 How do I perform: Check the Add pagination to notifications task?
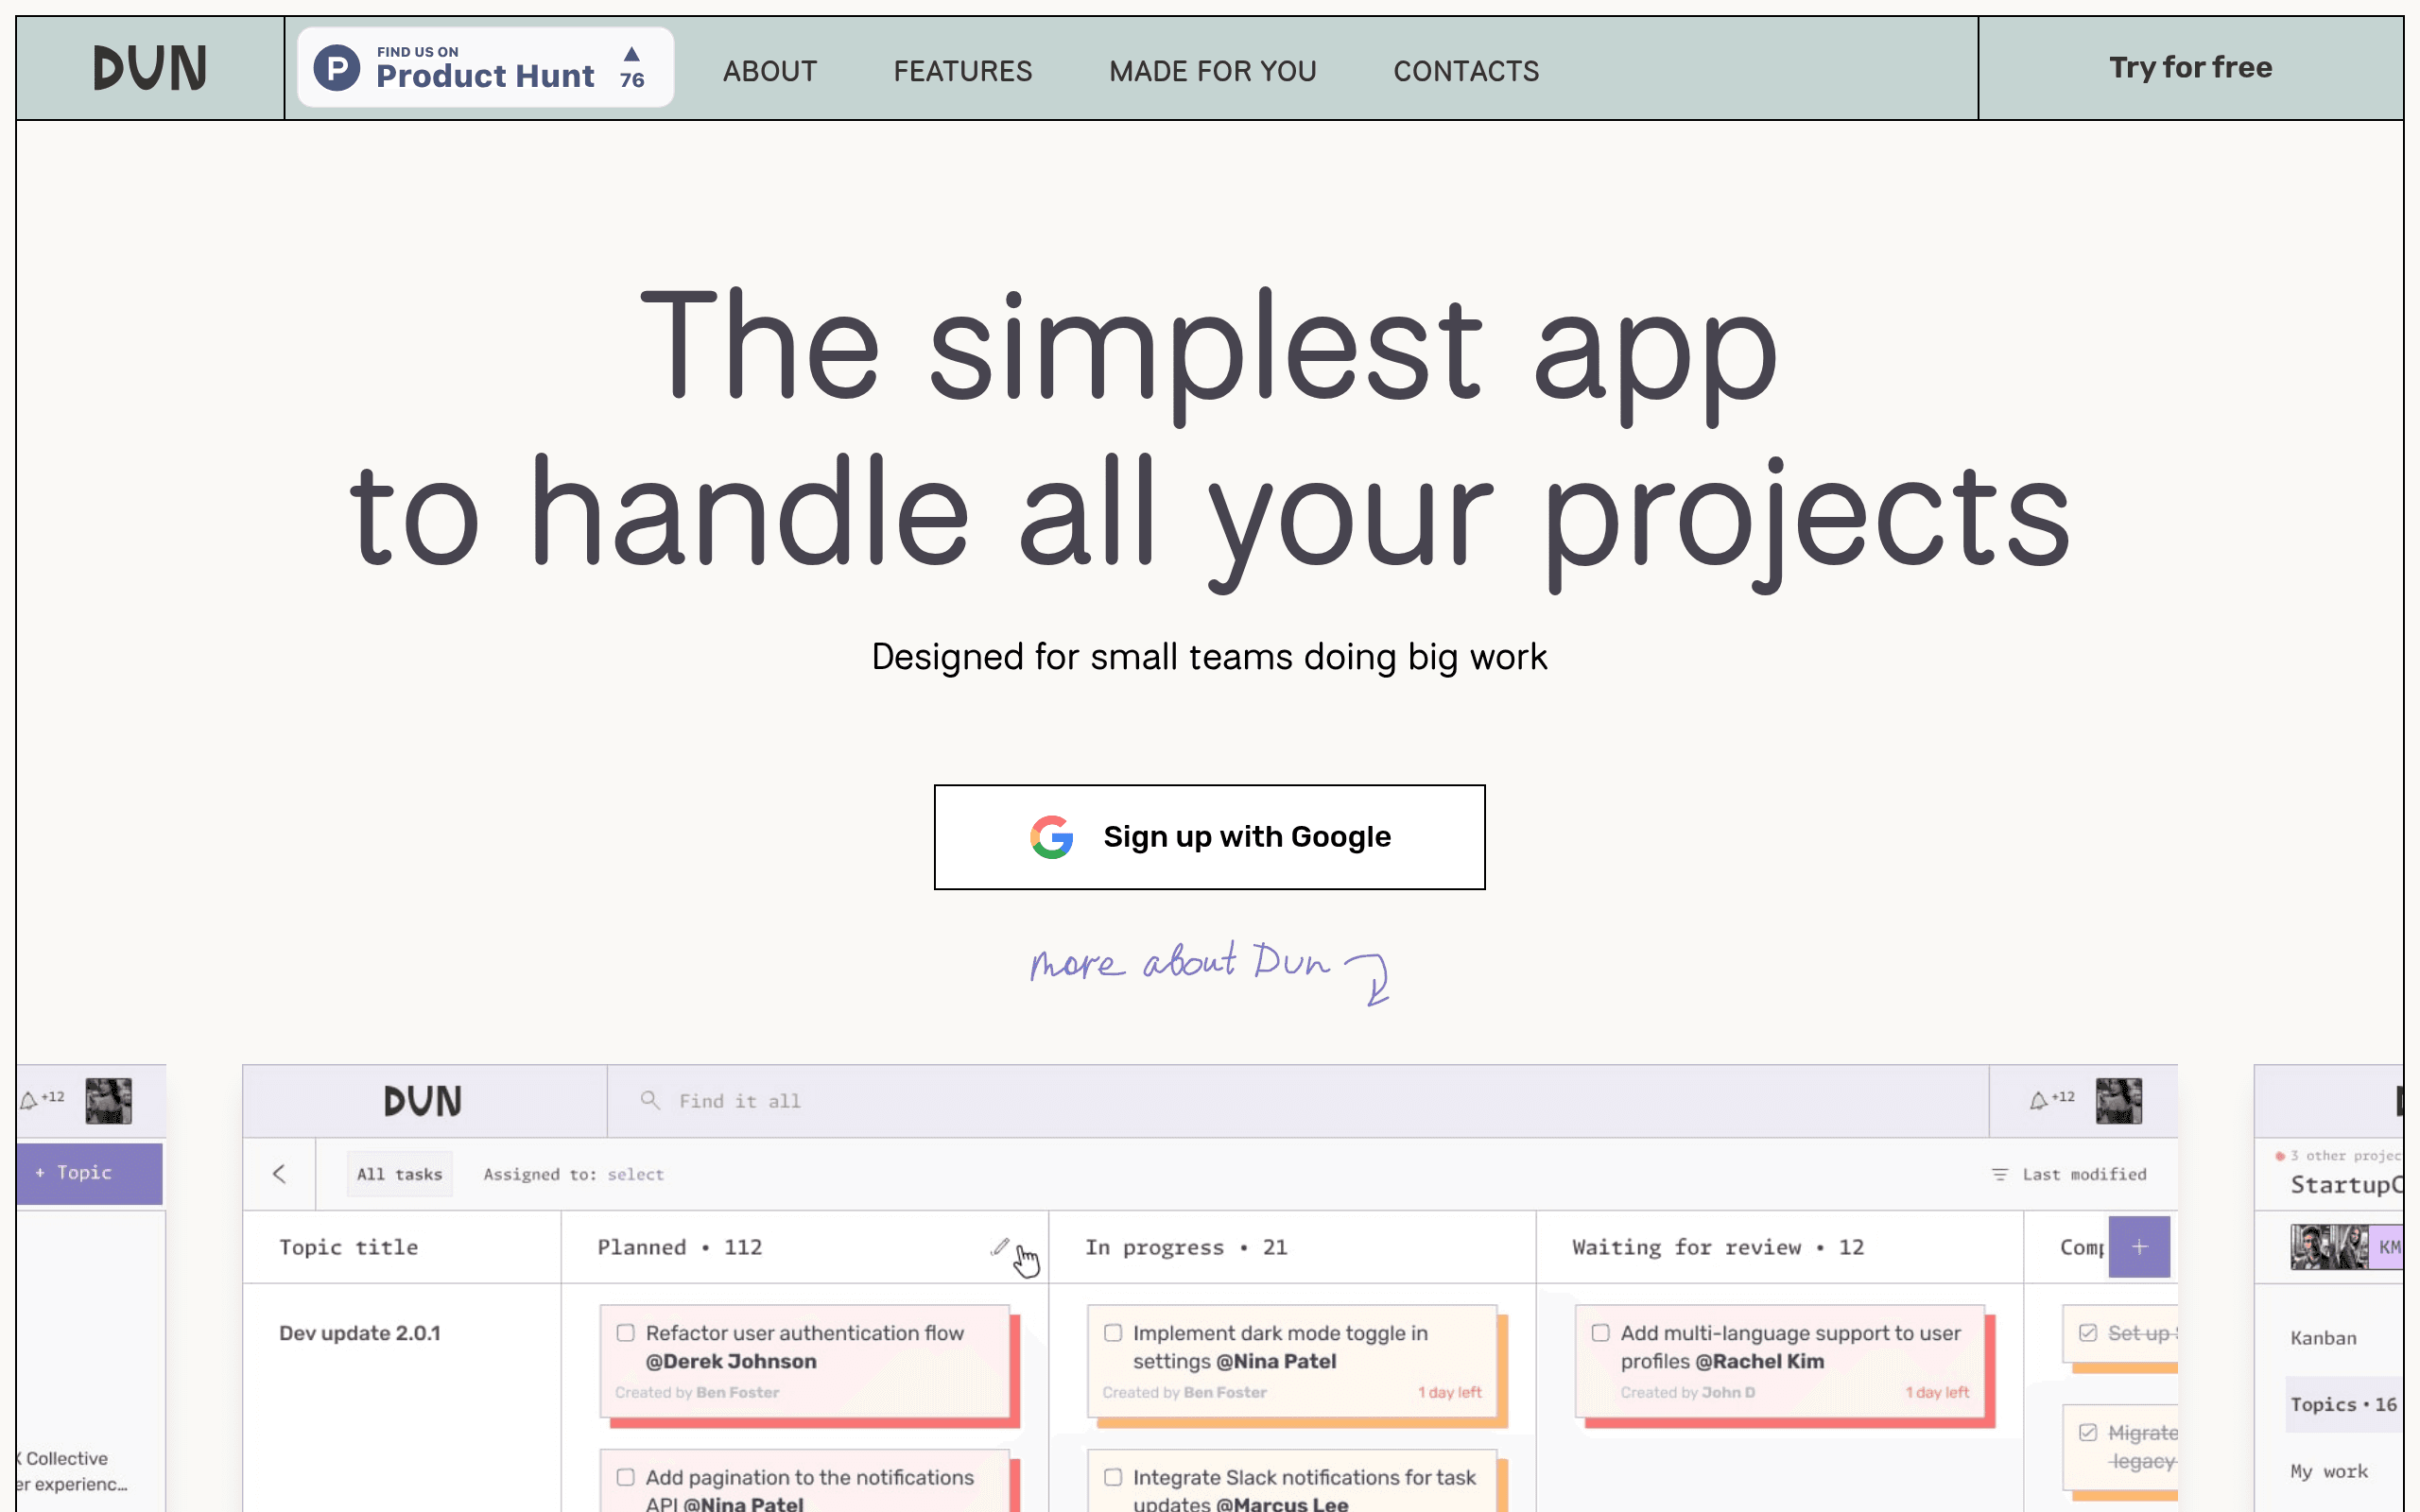pos(625,1477)
